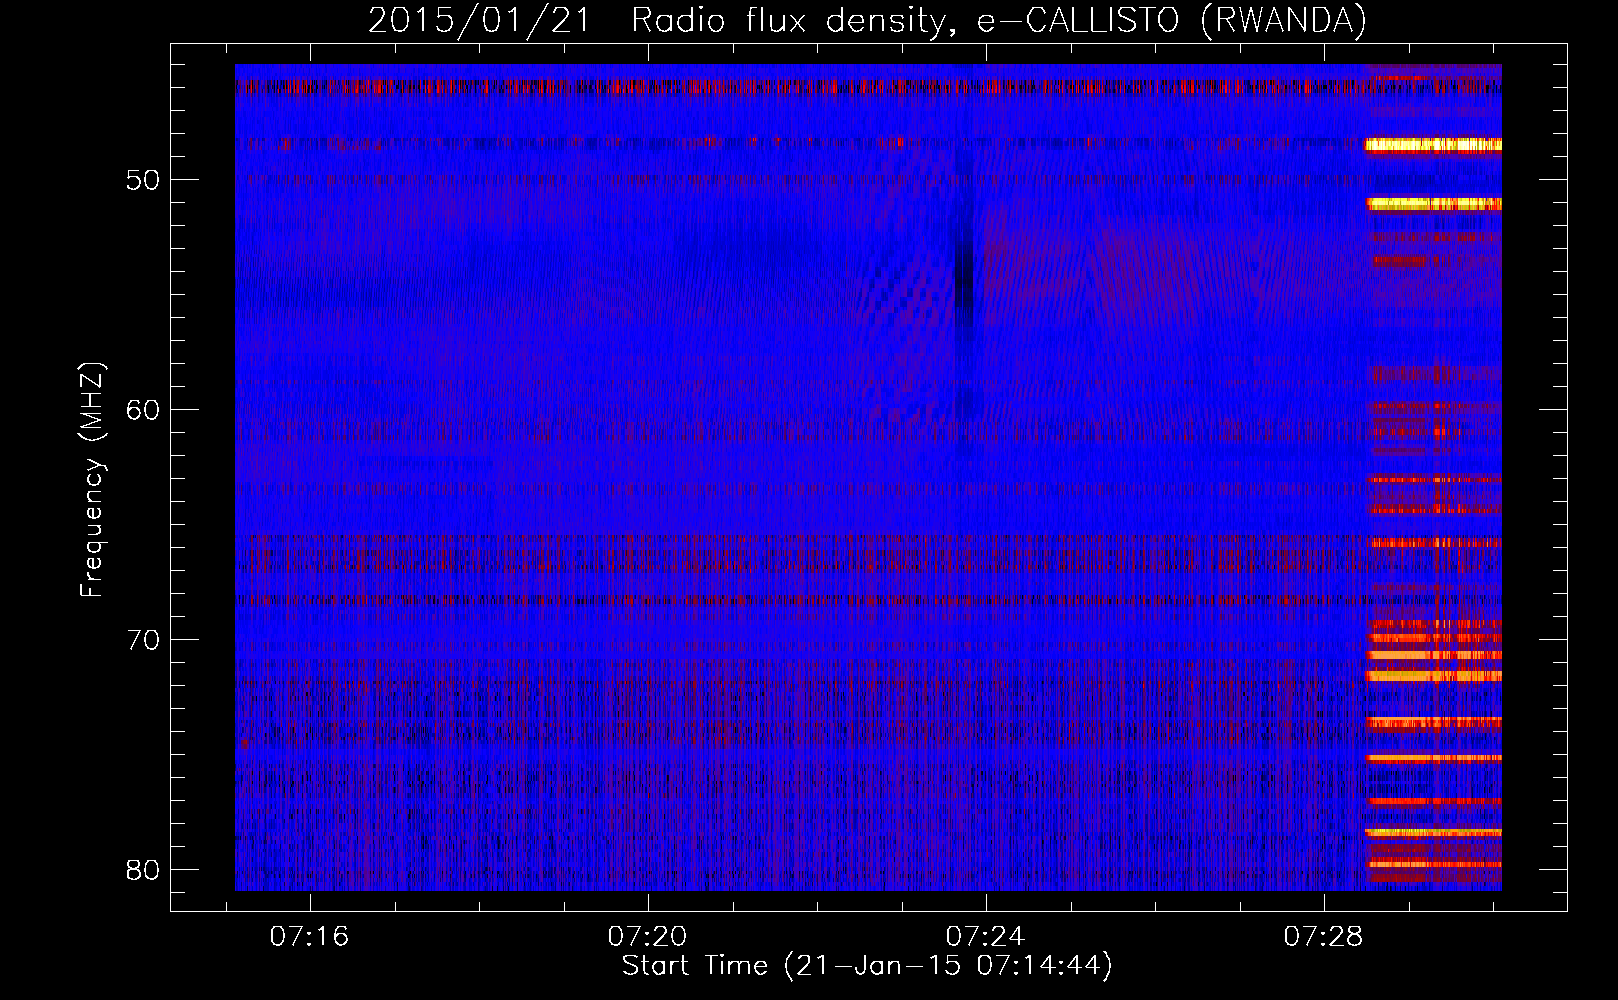This screenshot has height=1000, width=1618.
Task: Click the 'Start Time (21-Jan-15 07:14:44)' x-axis label
Action: (x=867, y=966)
